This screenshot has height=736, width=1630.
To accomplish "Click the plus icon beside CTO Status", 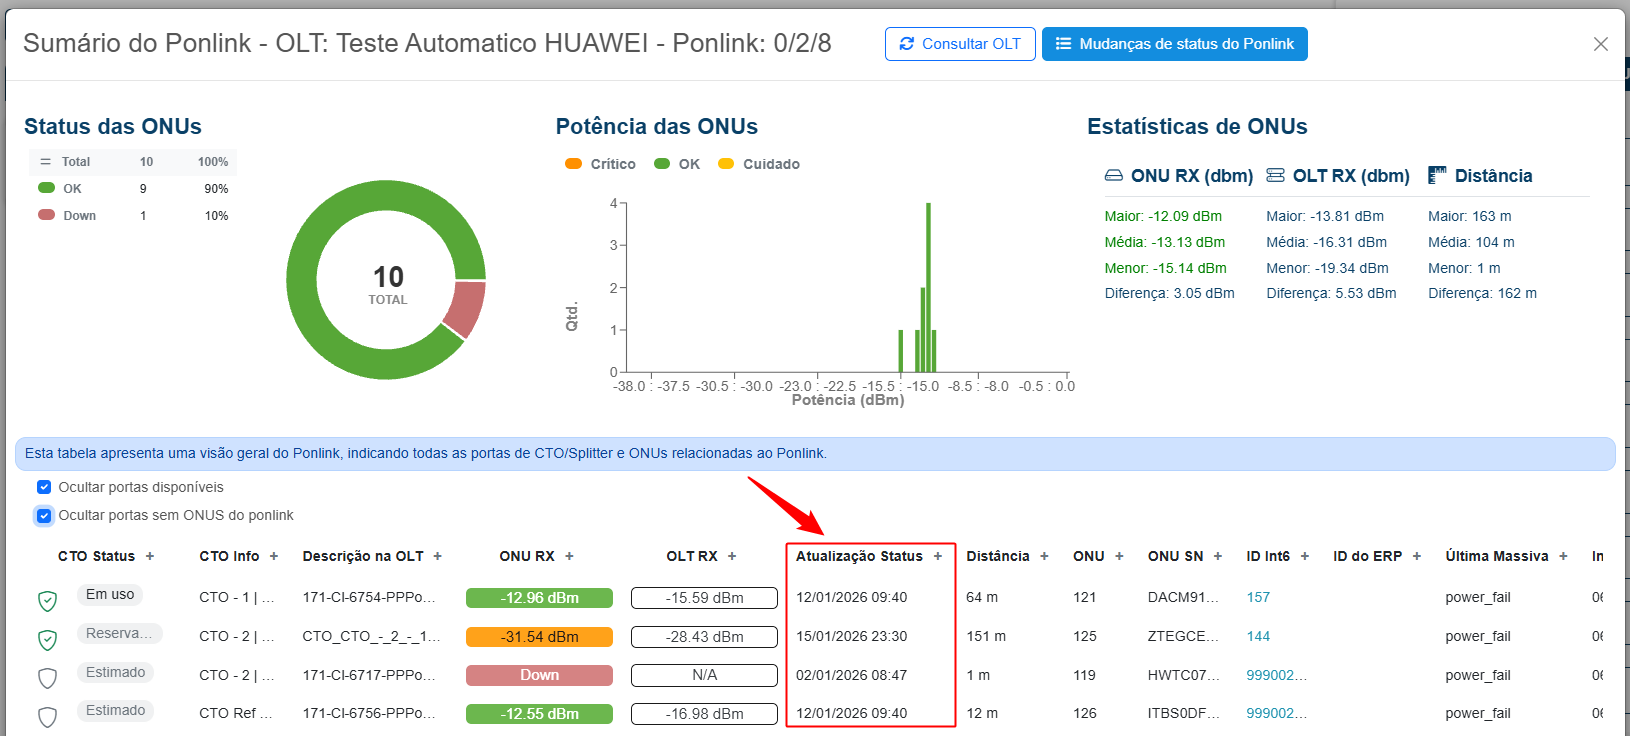I will (x=150, y=557).
